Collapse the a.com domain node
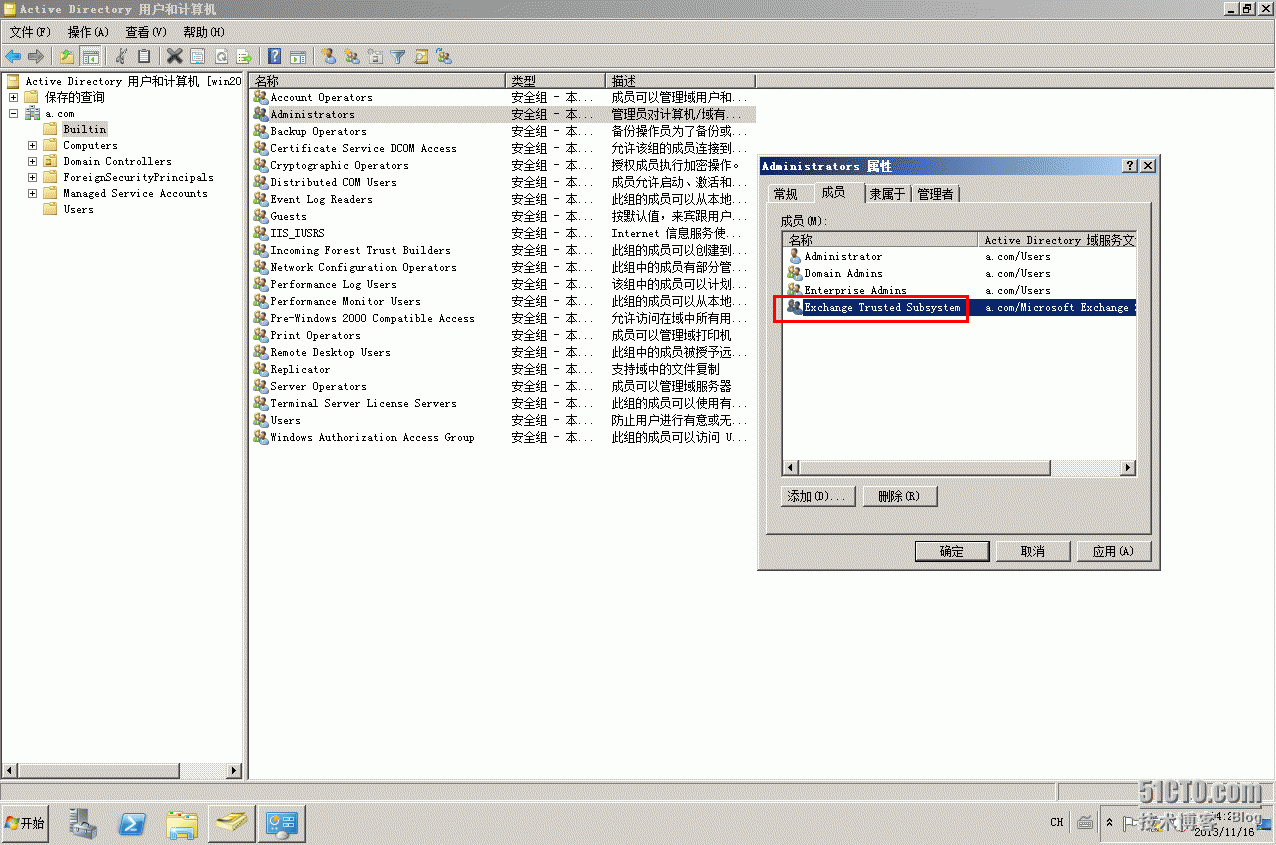The image size is (1276, 845). (x=13, y=113)
